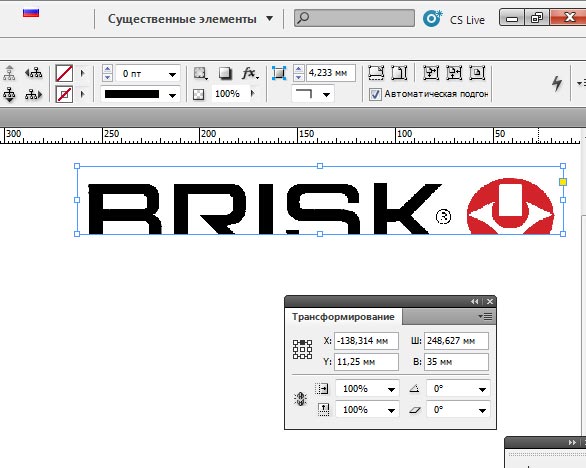Click the third fitting icon with arrows
Viewport: 586px width, 468px height.
431,73
